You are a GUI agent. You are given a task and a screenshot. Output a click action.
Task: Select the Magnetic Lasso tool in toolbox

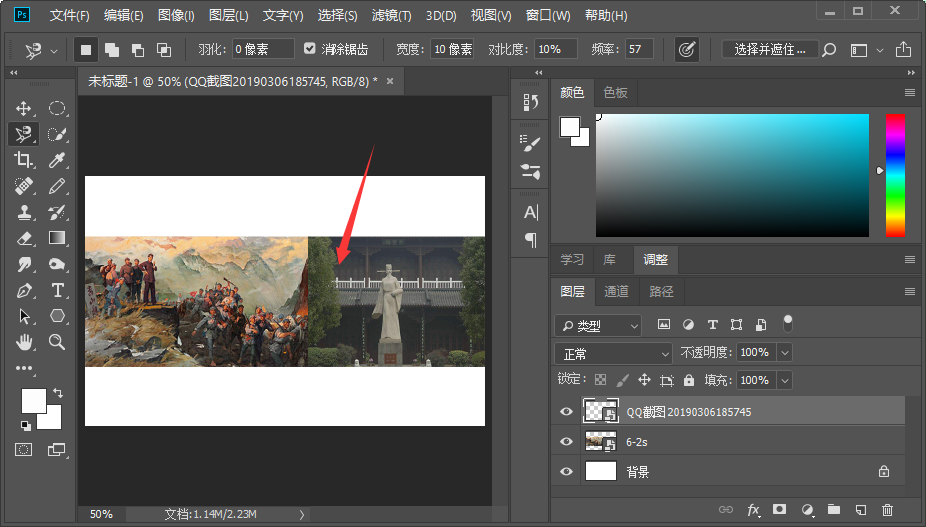pos(24,134)
